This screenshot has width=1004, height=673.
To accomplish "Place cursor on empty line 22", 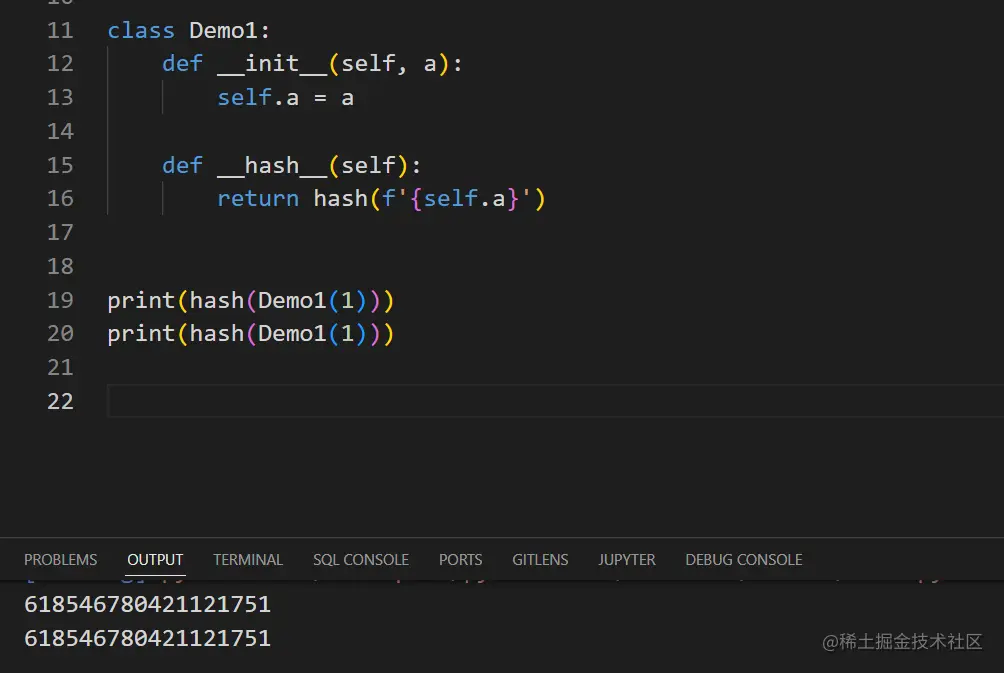I will point(555,401).
